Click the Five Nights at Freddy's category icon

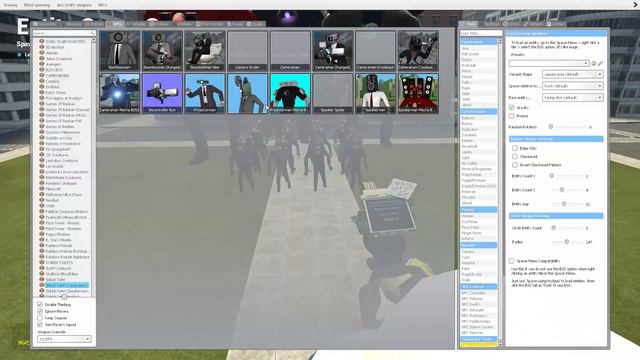pyautogui.click(x=42, y=98)
